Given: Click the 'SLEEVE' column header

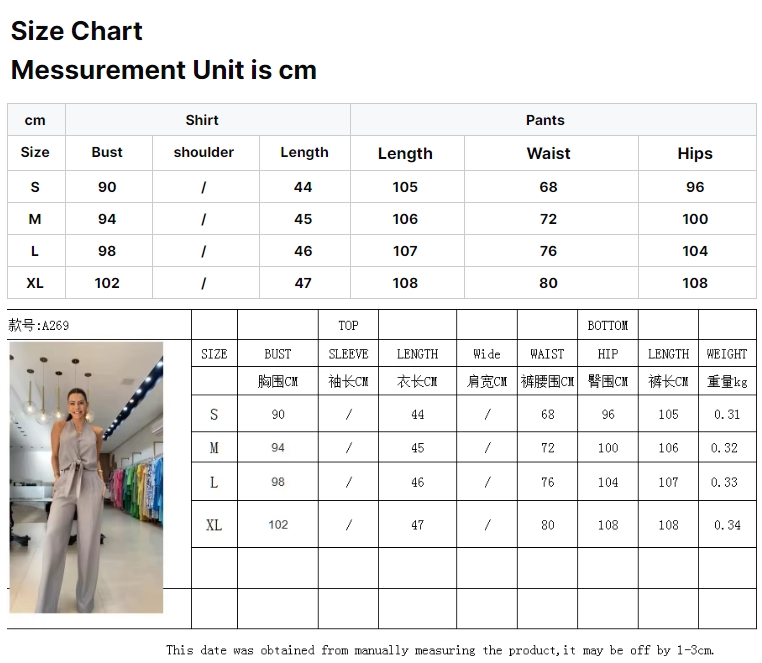Looking at the screenshot, I should click(x=348, y=354).
